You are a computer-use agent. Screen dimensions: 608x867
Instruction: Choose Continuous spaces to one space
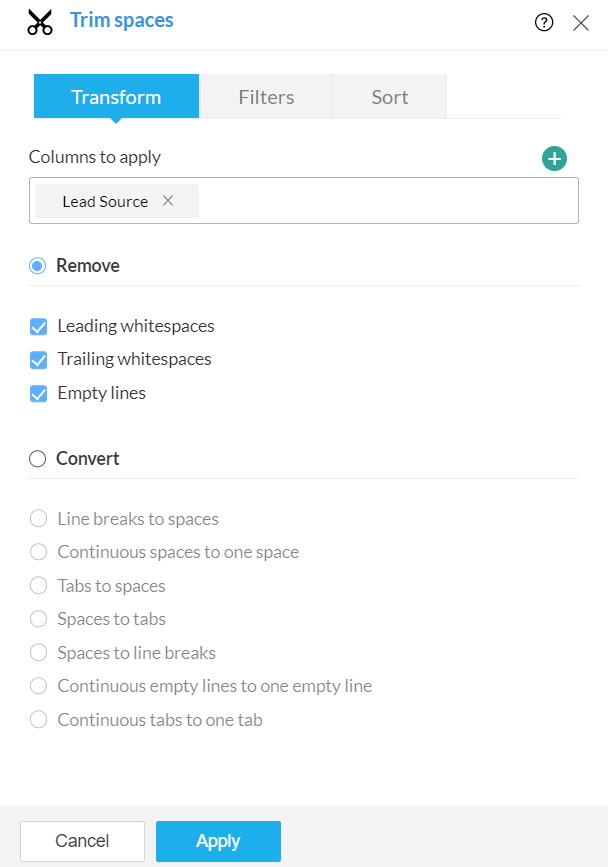click(x=39, y=552)
